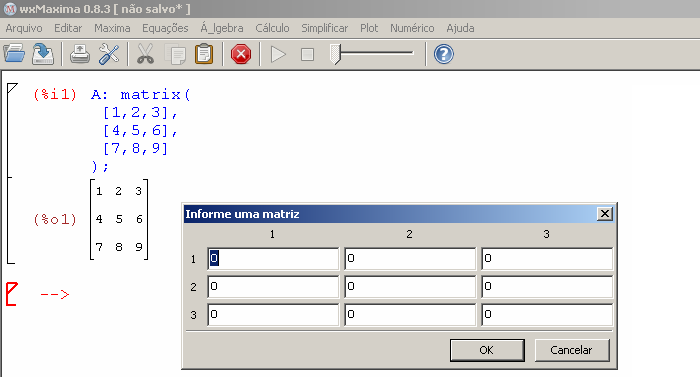Cut selection with the scissors icon
700x377 pixels.
click(x=146, y=54)
